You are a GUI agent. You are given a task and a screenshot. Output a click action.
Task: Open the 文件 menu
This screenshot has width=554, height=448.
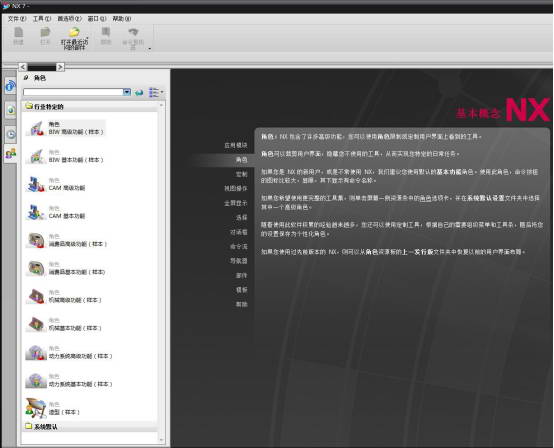click(x=17, y=19)
